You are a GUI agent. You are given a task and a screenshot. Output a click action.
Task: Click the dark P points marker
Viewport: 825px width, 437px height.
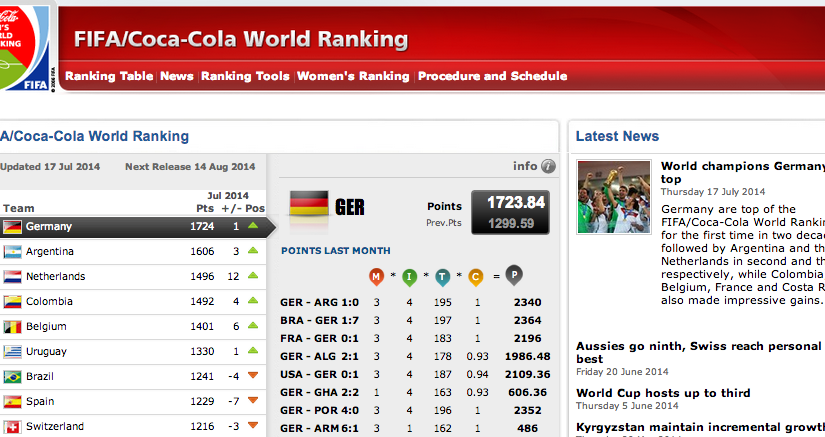(x=514, y=276)
